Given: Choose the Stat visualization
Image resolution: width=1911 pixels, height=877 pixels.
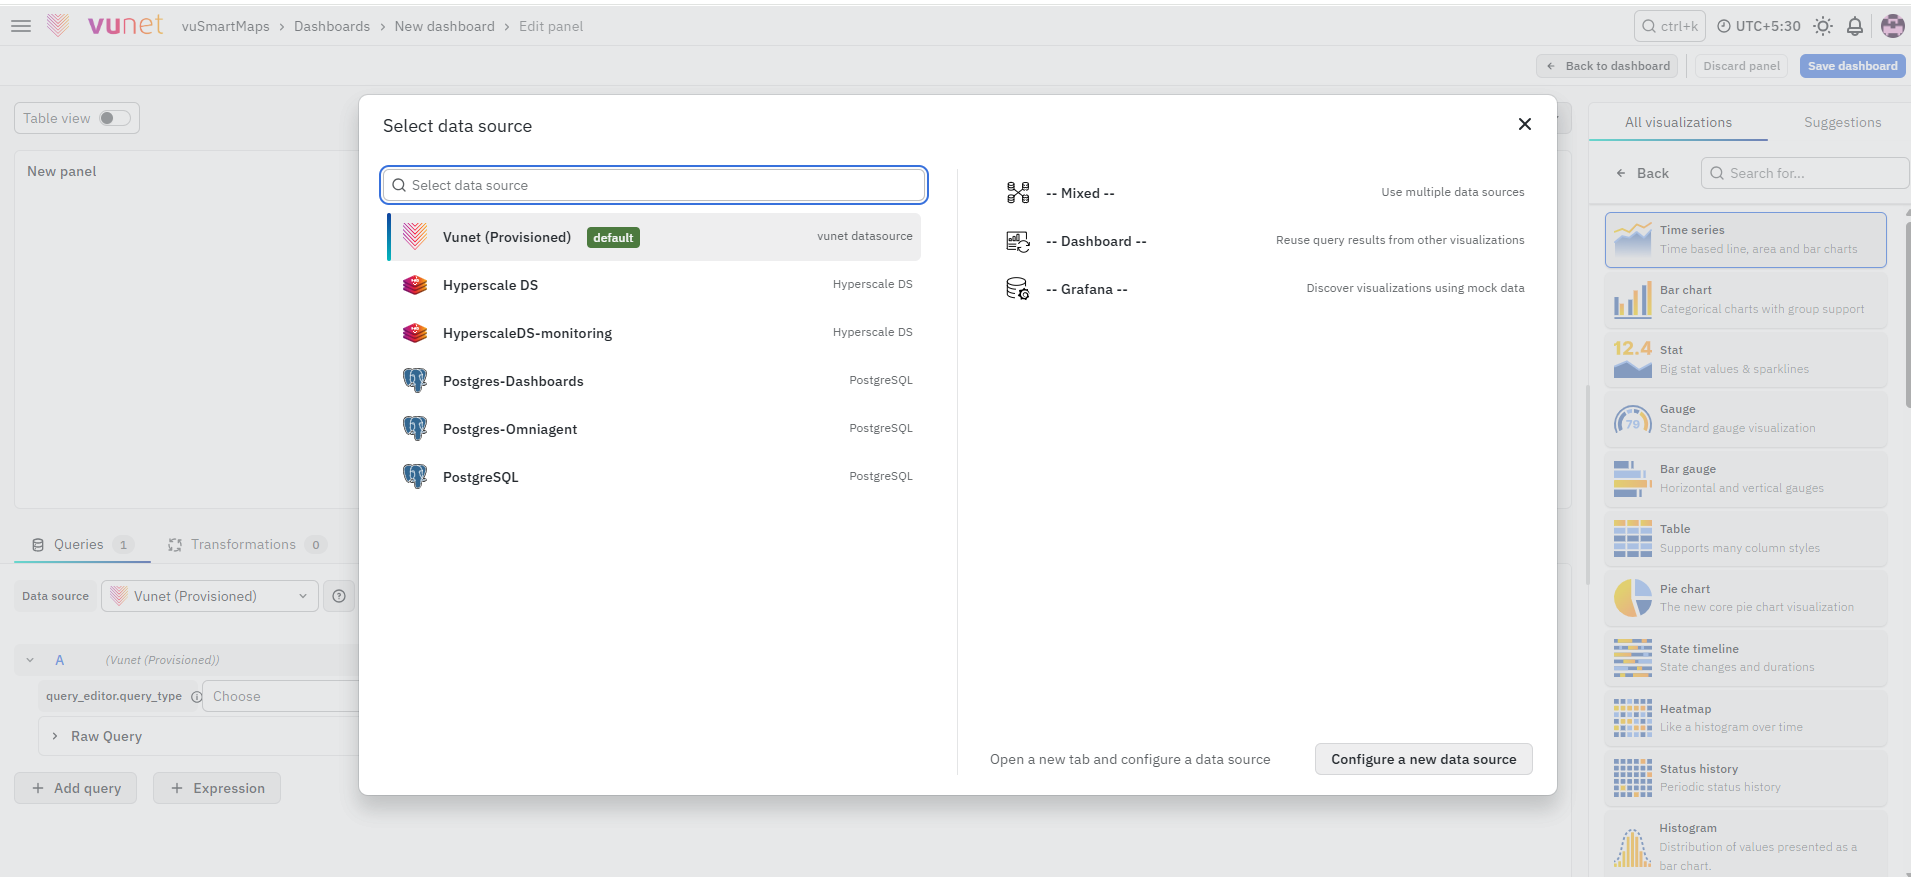Looking at the screenshot, I should point(1746,359).
